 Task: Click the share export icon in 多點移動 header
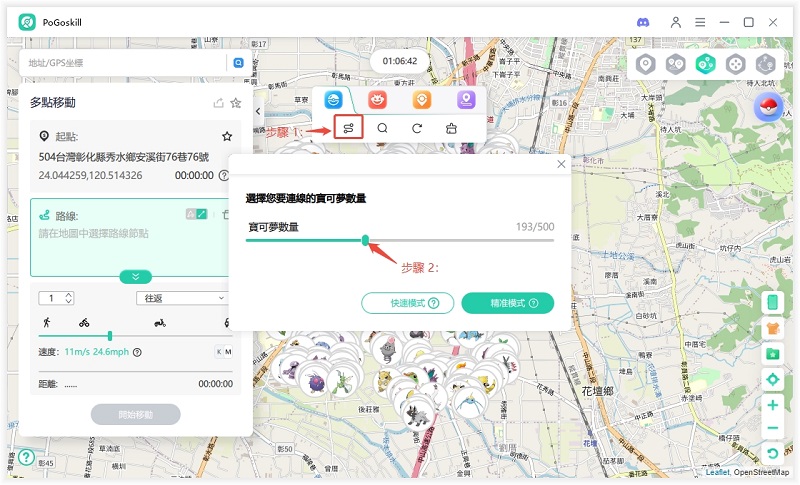click(x=218, y=103)
